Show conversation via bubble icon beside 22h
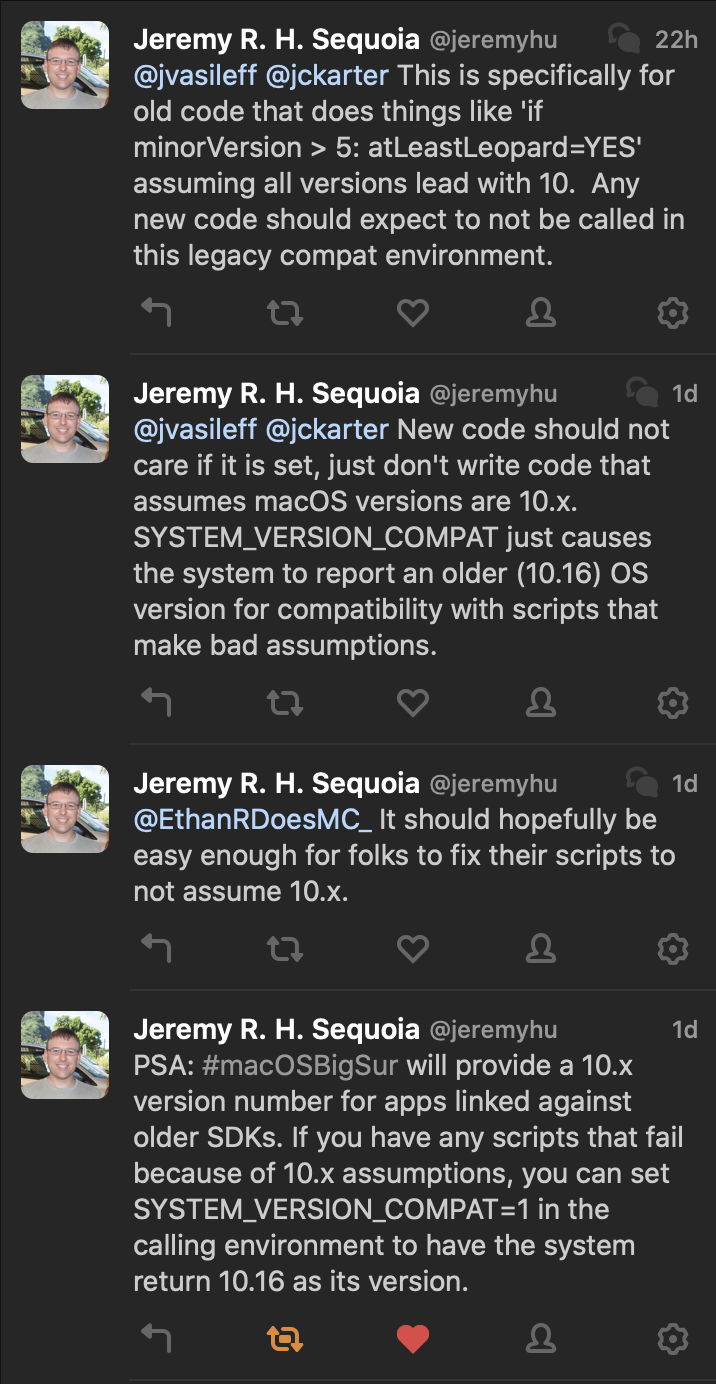The width and height of the screenshot is (716, 1384). tap(626, 39)
